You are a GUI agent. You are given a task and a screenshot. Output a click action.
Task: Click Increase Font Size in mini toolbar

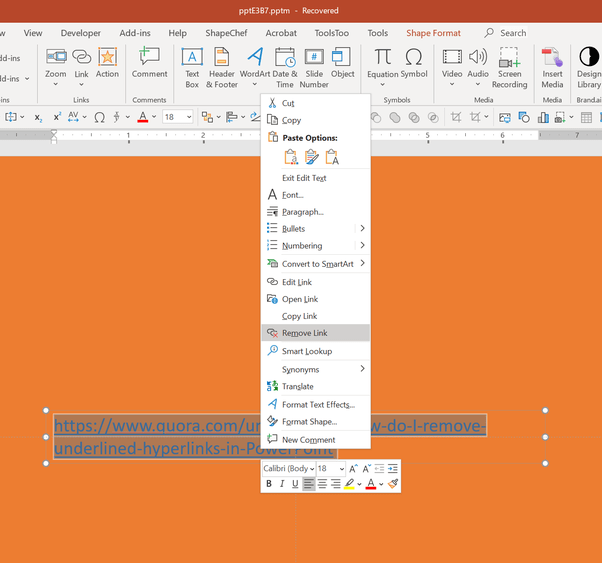pyautogui.click(x=353, y=469)
